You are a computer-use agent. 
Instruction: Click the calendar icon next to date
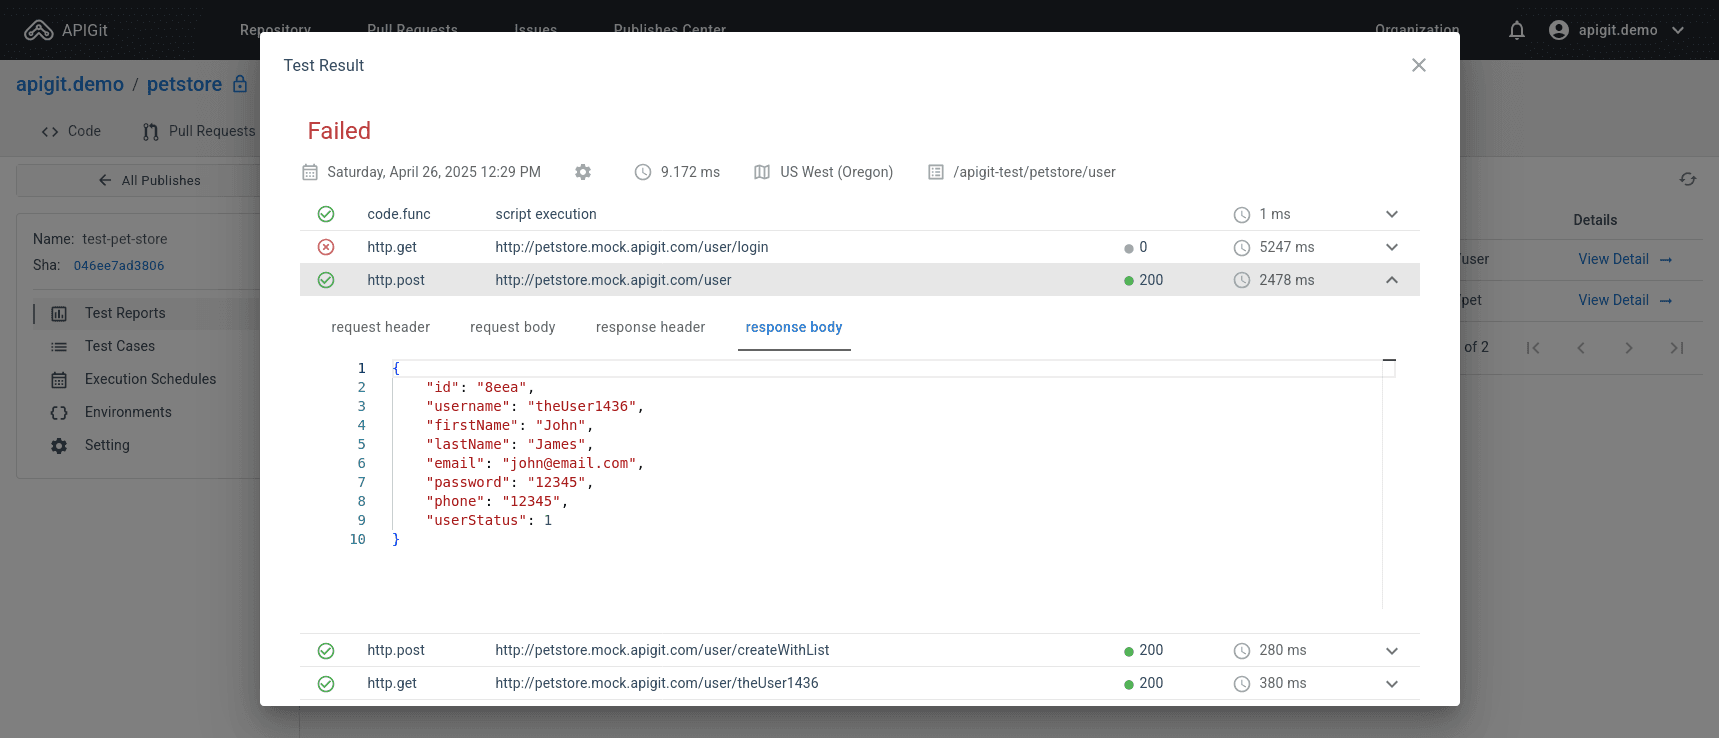[x=310, y=172]
